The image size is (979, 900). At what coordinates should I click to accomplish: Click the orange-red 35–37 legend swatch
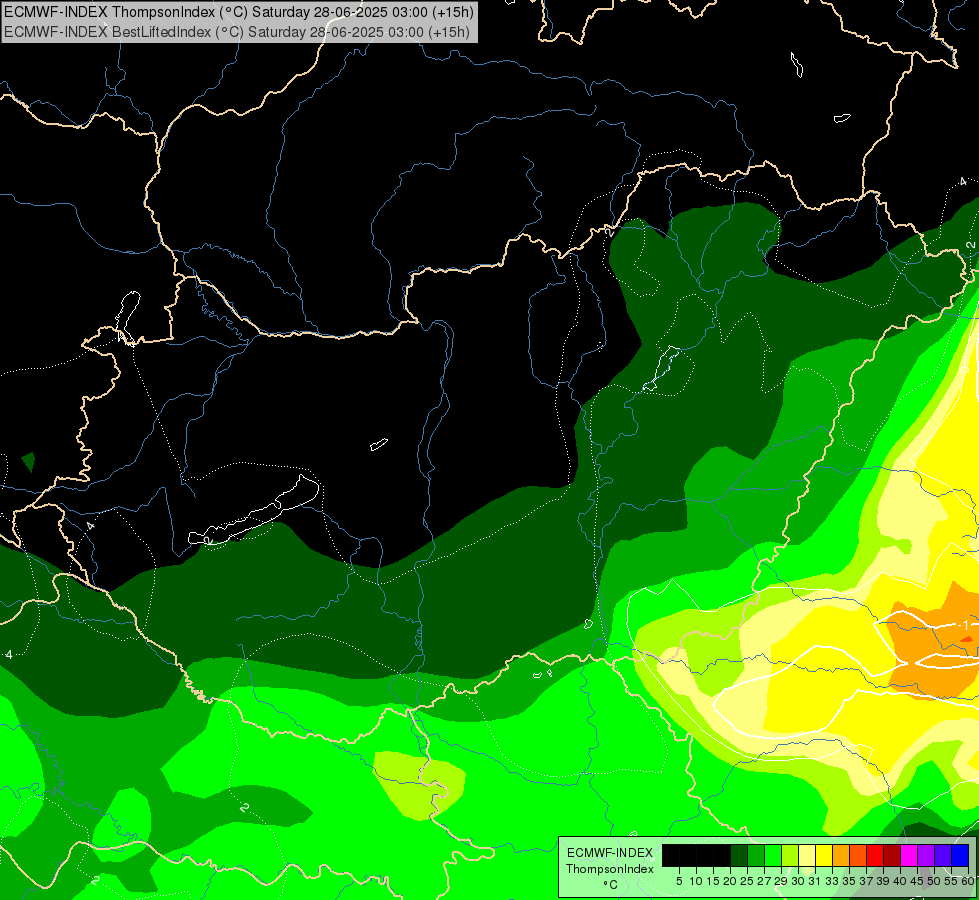tap(858, 855)
